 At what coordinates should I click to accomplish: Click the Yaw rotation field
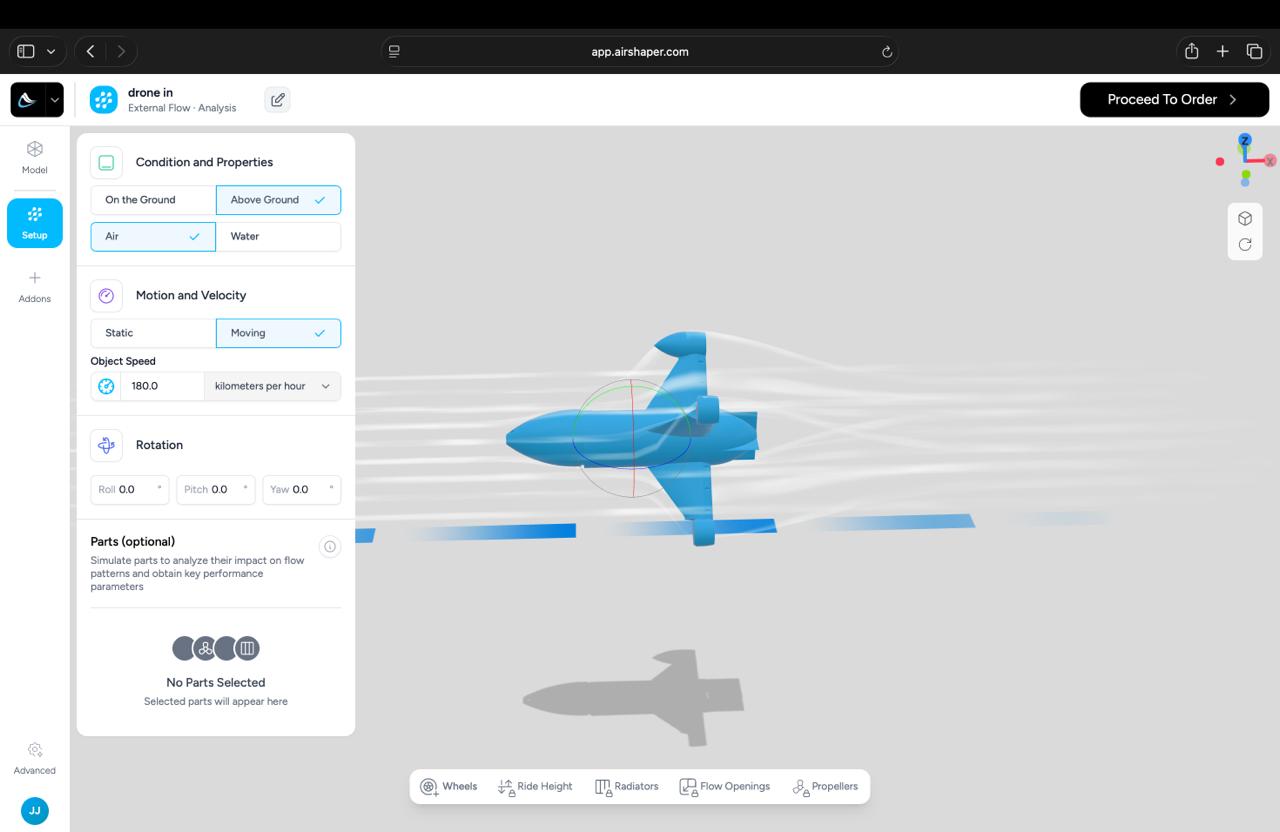(302, 490)
